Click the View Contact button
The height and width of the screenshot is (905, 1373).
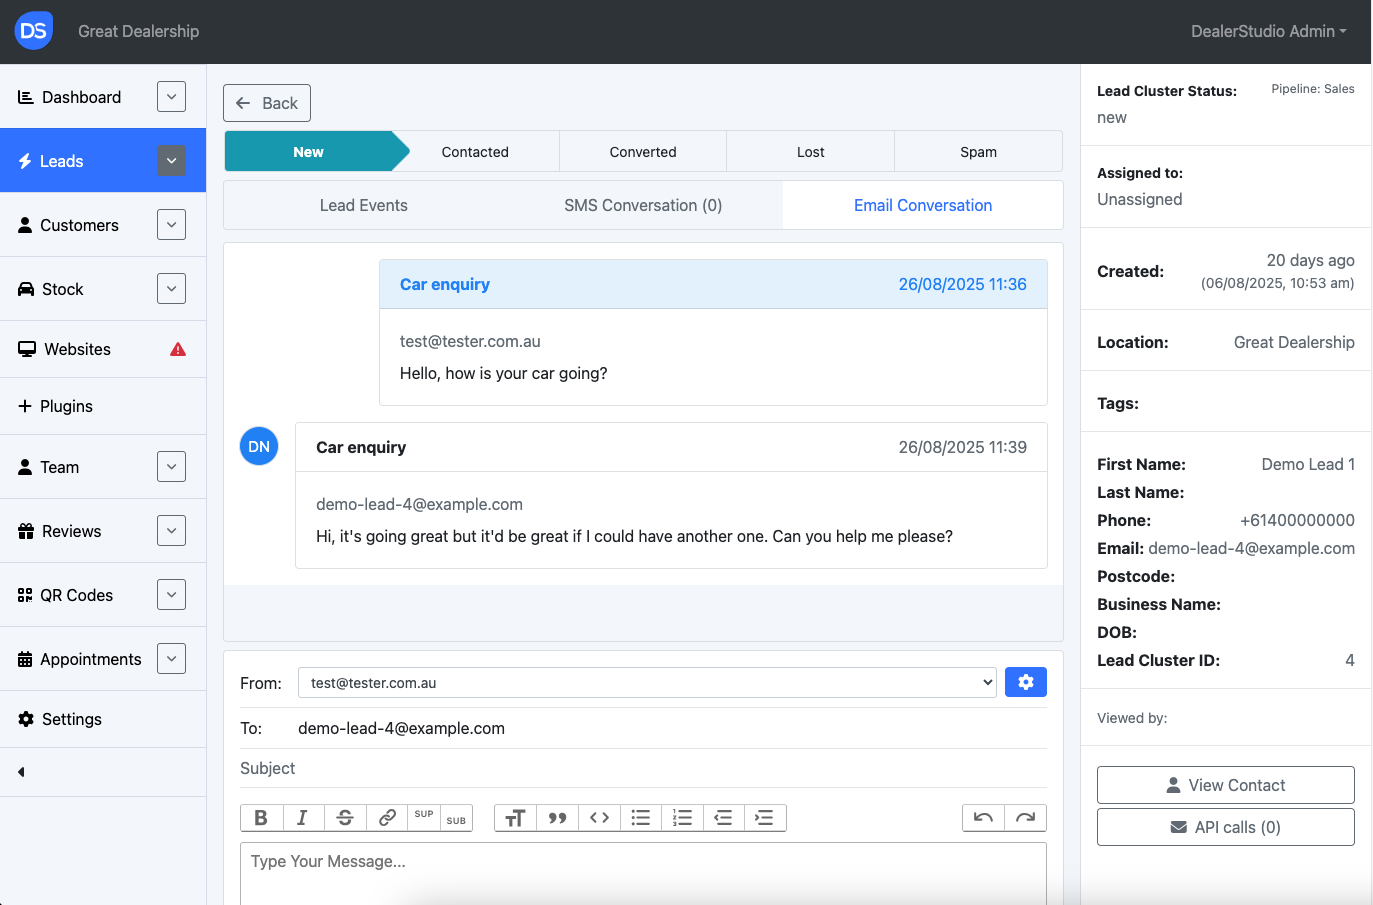(1225, 785)
